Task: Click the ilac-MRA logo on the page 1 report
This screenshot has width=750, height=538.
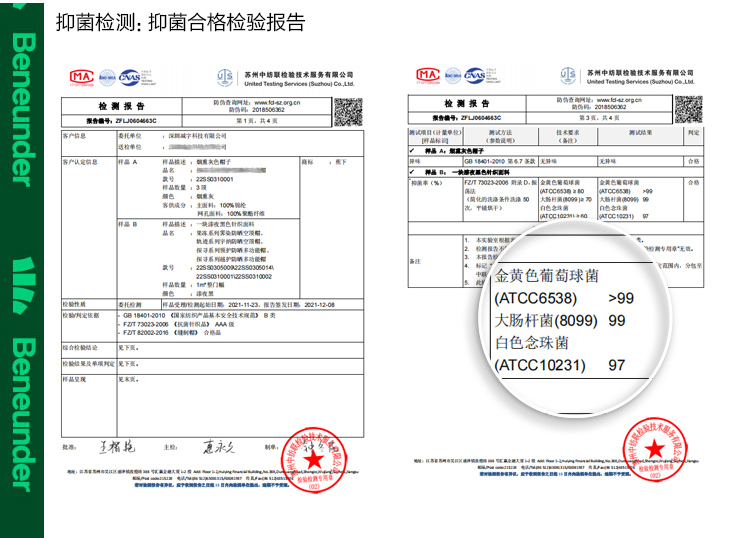Action: click(107, 77)
